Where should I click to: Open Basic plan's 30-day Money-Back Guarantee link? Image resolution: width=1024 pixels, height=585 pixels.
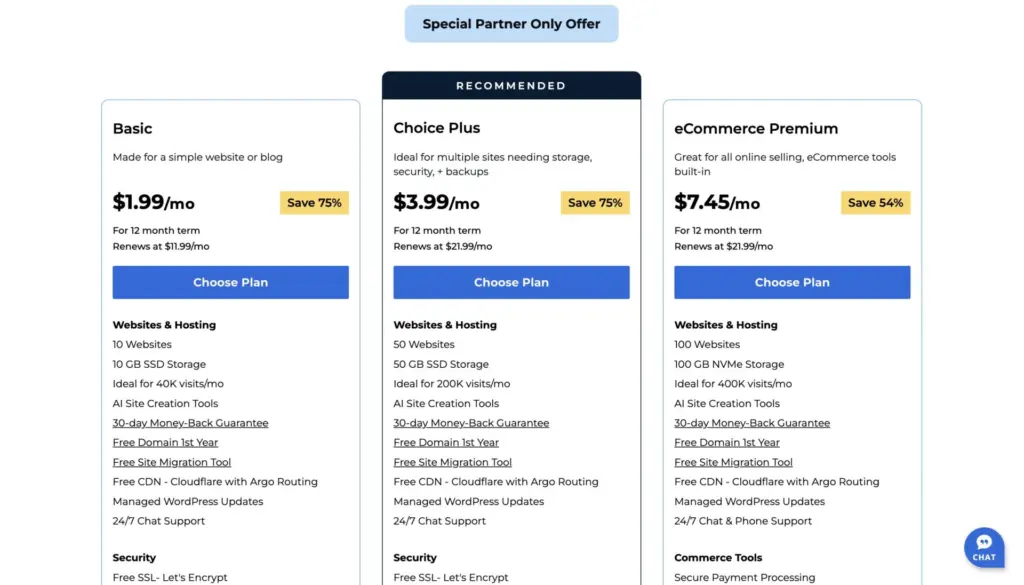point(190,423)
